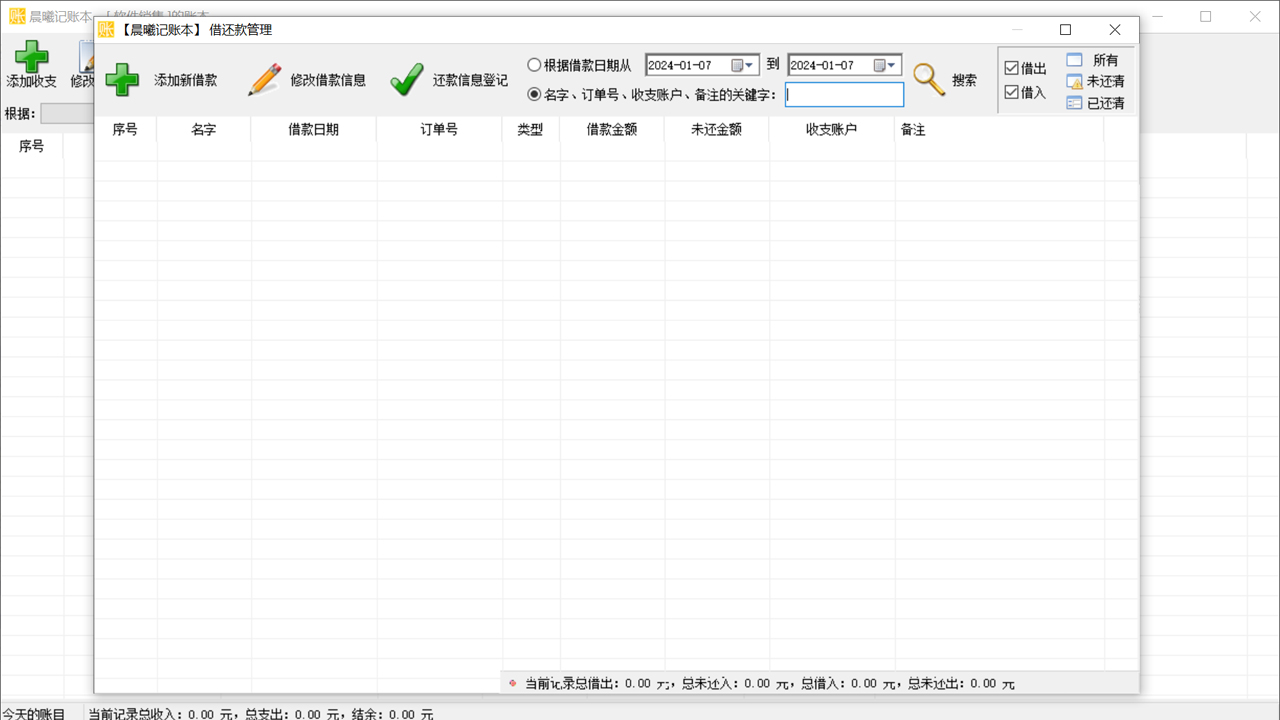Click the pencil 修改借款信息 icon
This screenshot has width=1280, height=720.
[x=265, y=80]
